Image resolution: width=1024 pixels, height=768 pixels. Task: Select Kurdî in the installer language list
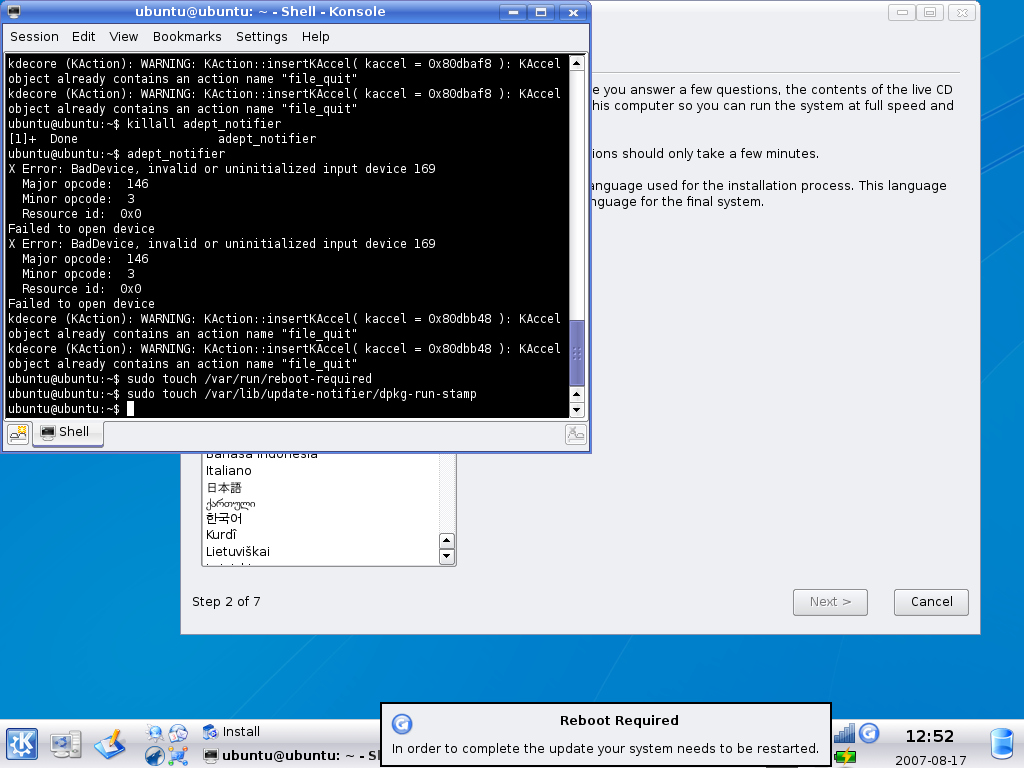click(221, 535)
